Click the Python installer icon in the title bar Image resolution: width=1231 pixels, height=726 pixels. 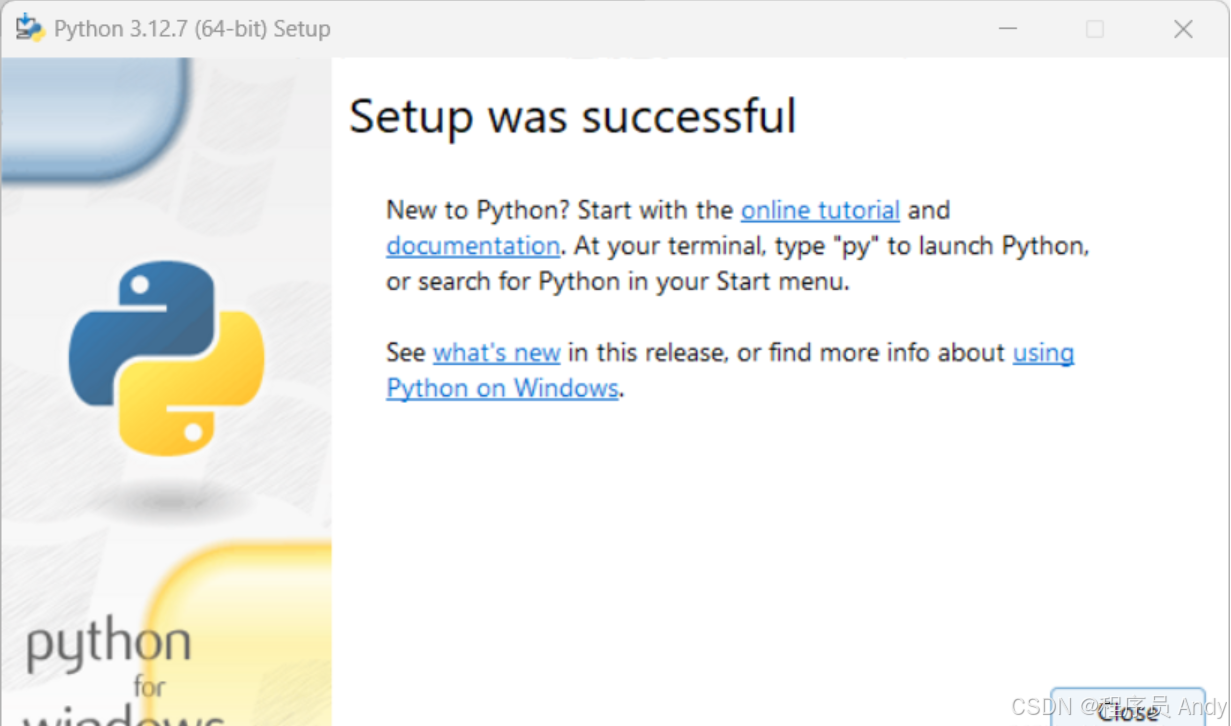coord(30,28)
